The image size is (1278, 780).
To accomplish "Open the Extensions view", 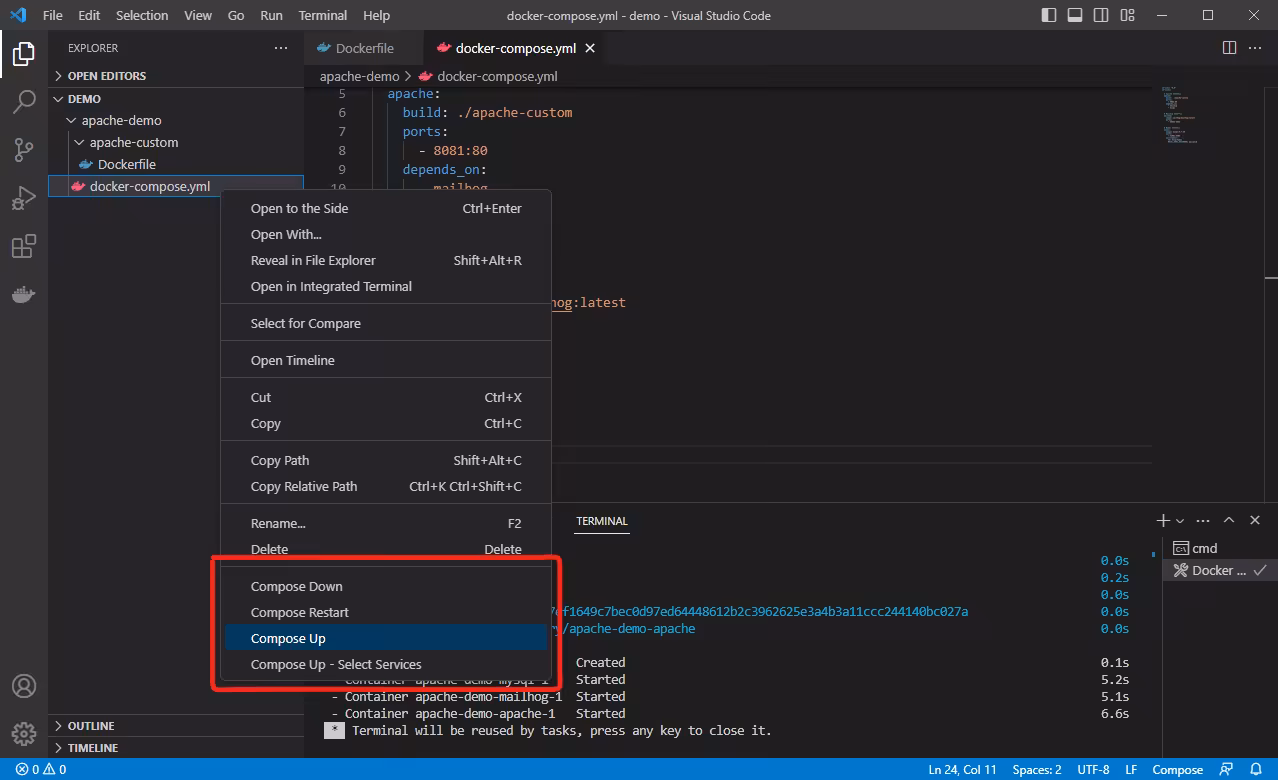I will [x=24, y=246].
